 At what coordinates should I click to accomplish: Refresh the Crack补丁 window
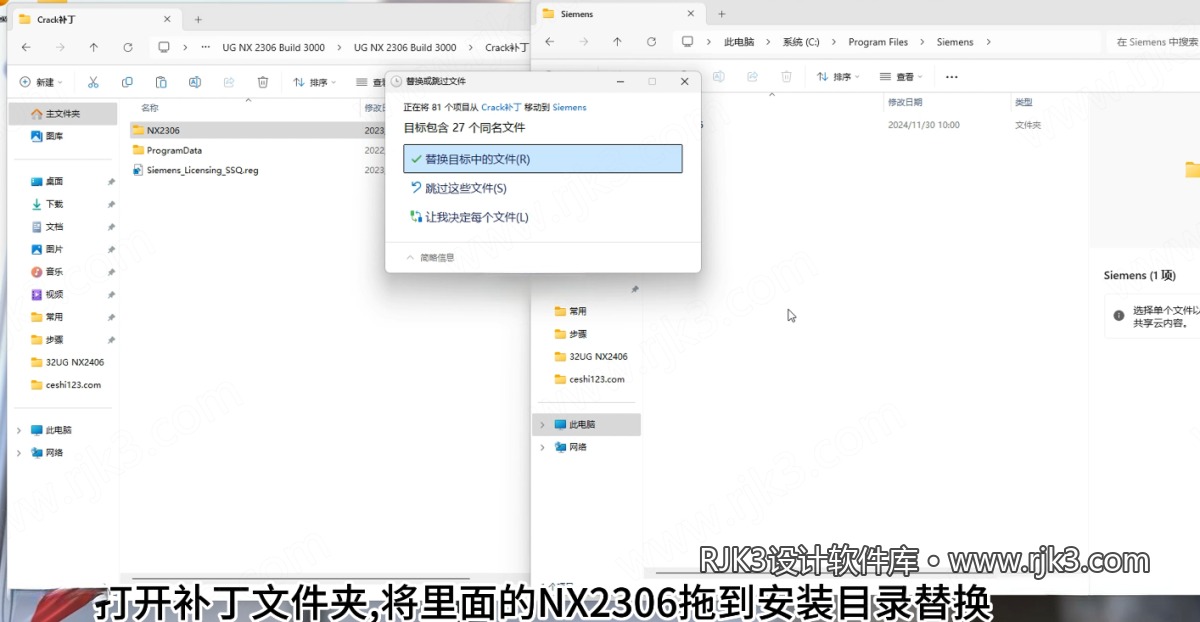(128, 47)
